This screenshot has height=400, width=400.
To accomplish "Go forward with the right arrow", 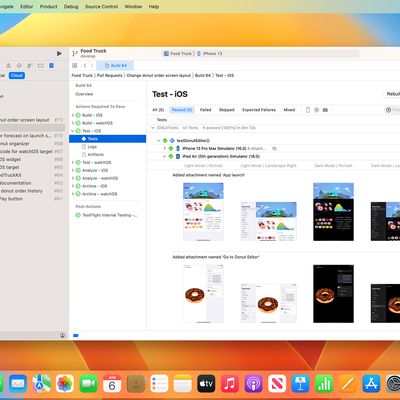I will tap(92, 65).
